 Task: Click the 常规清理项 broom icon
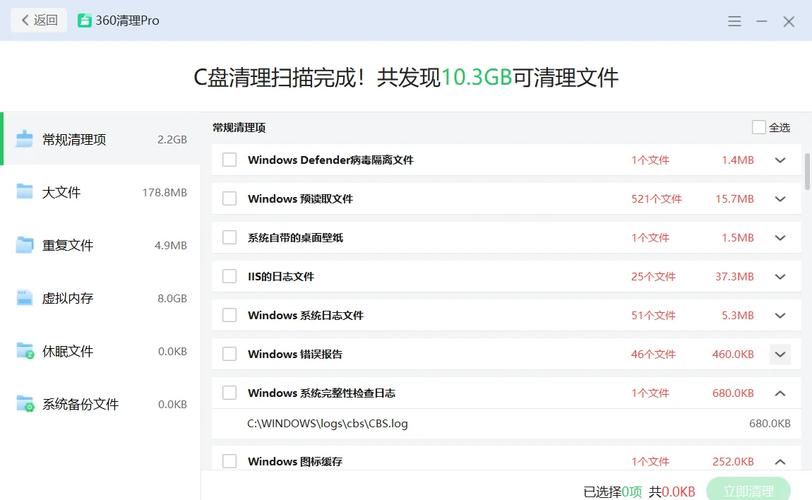(x=24, y=139)
